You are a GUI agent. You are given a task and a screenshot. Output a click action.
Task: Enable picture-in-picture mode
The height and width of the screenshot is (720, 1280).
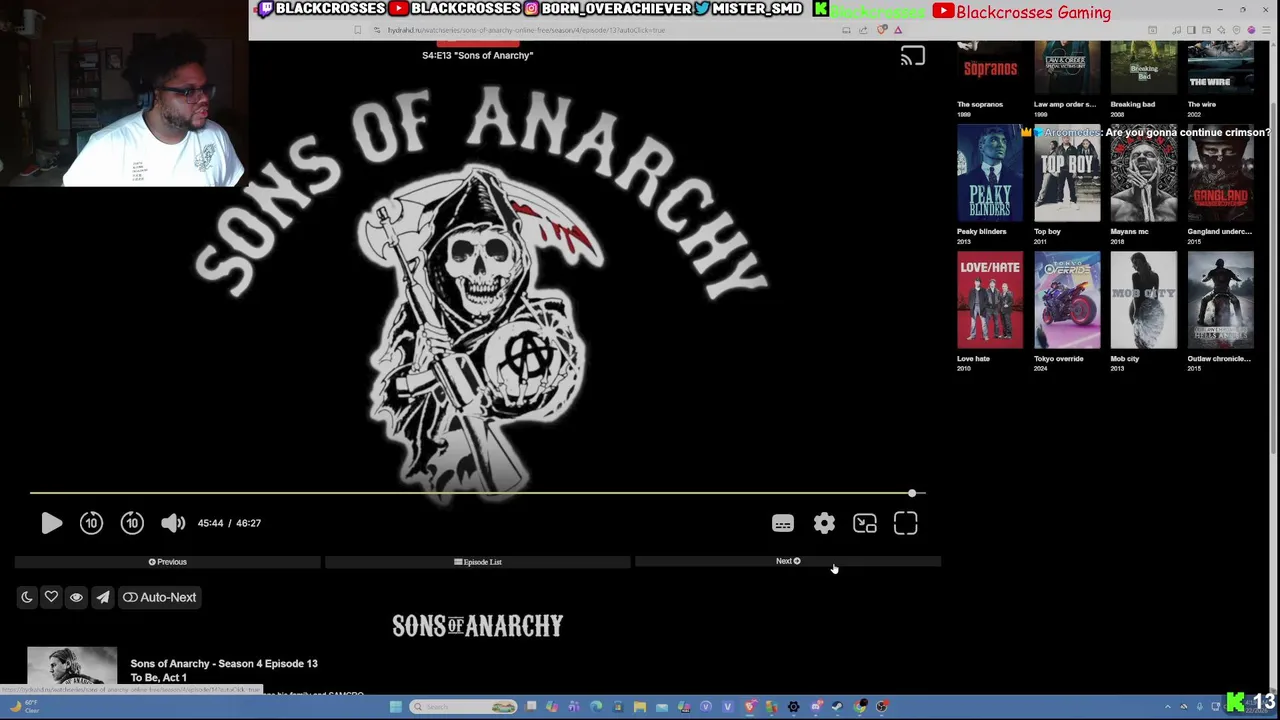click(865, 524)
